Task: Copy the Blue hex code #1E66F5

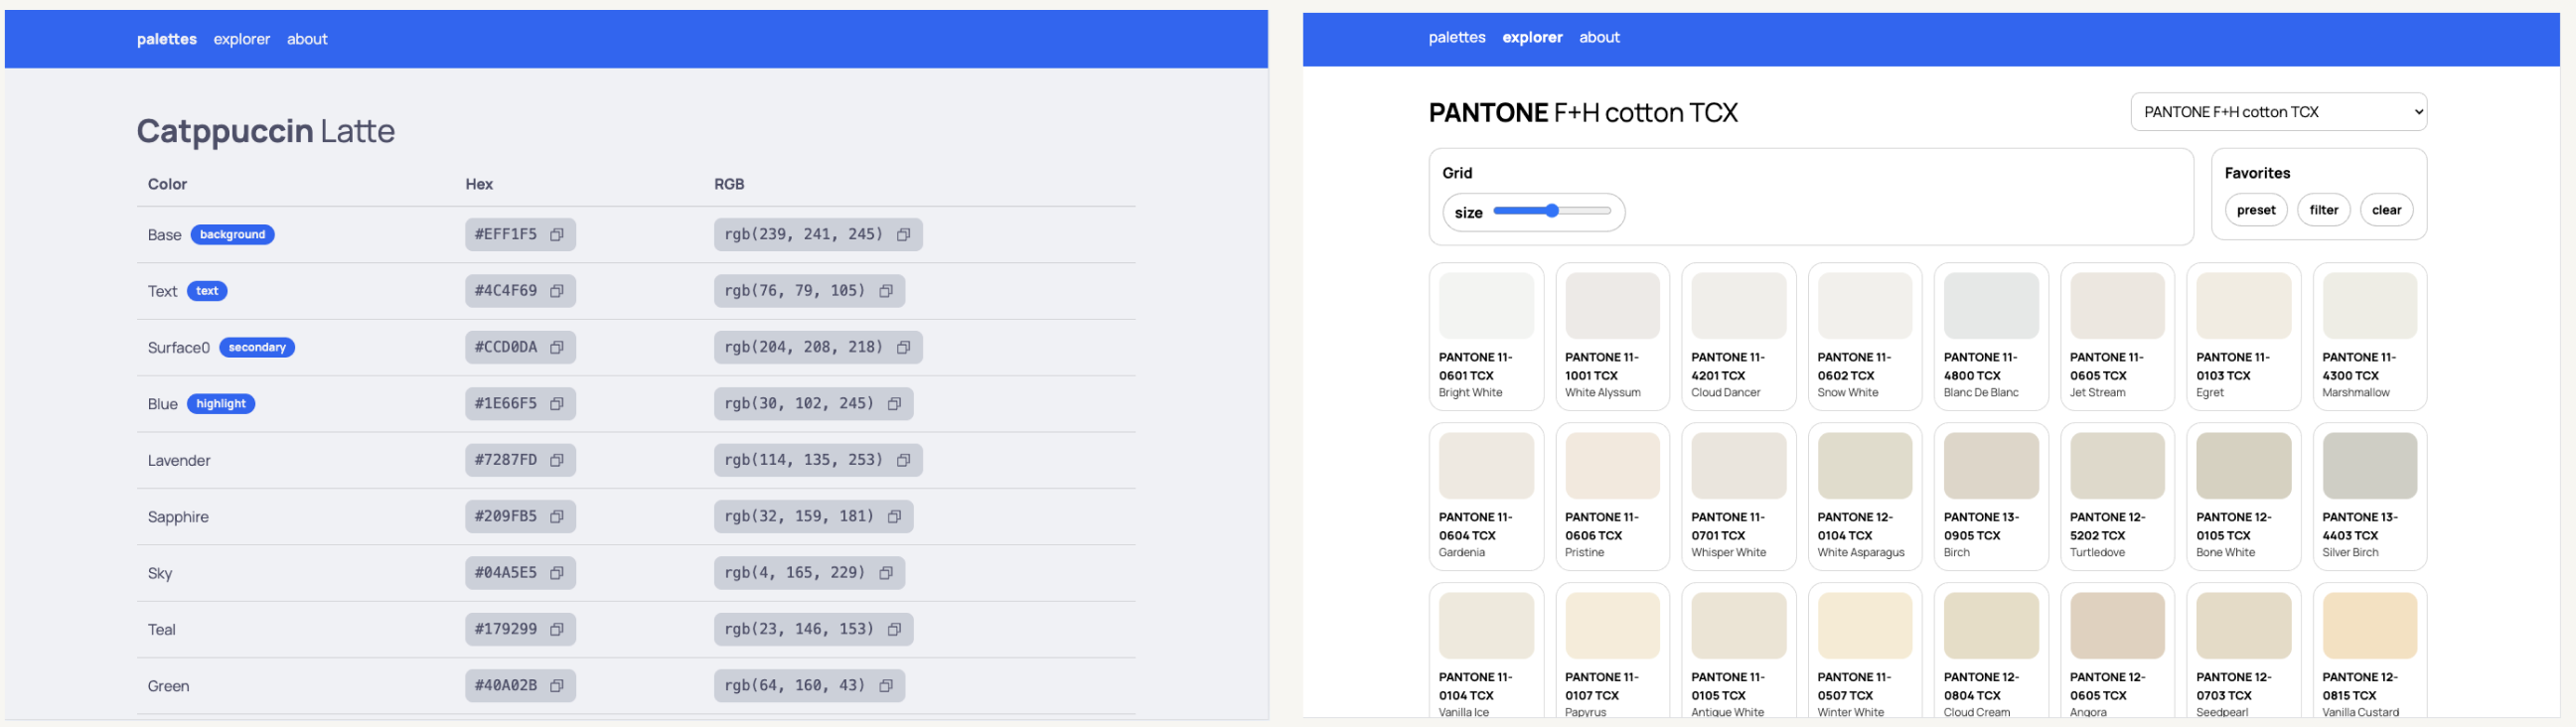Action: tap(557, 404)
